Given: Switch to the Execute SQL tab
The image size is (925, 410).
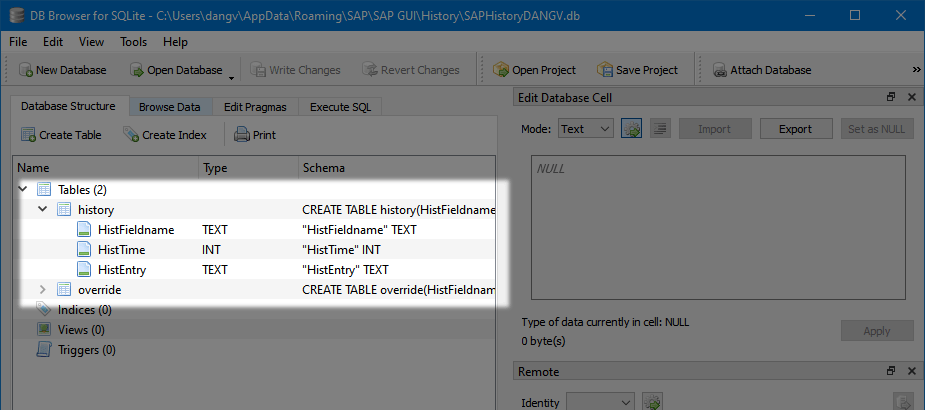Looking at the screenshot, I should point(340,107).
